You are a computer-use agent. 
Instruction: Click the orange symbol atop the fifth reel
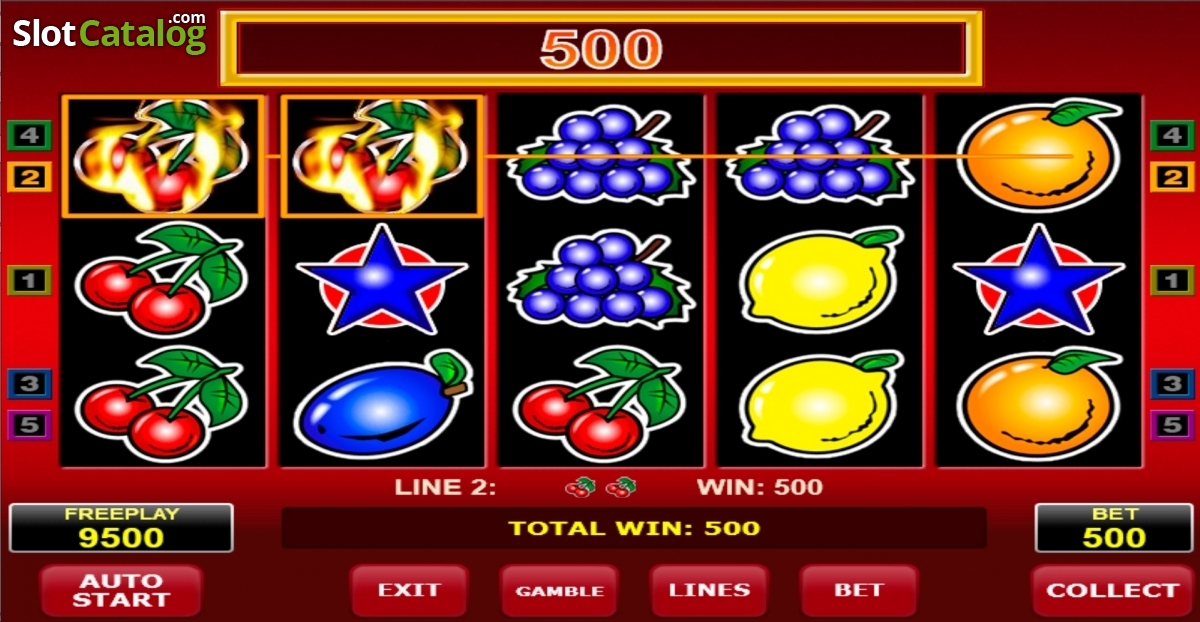(x=1039, y=155)
